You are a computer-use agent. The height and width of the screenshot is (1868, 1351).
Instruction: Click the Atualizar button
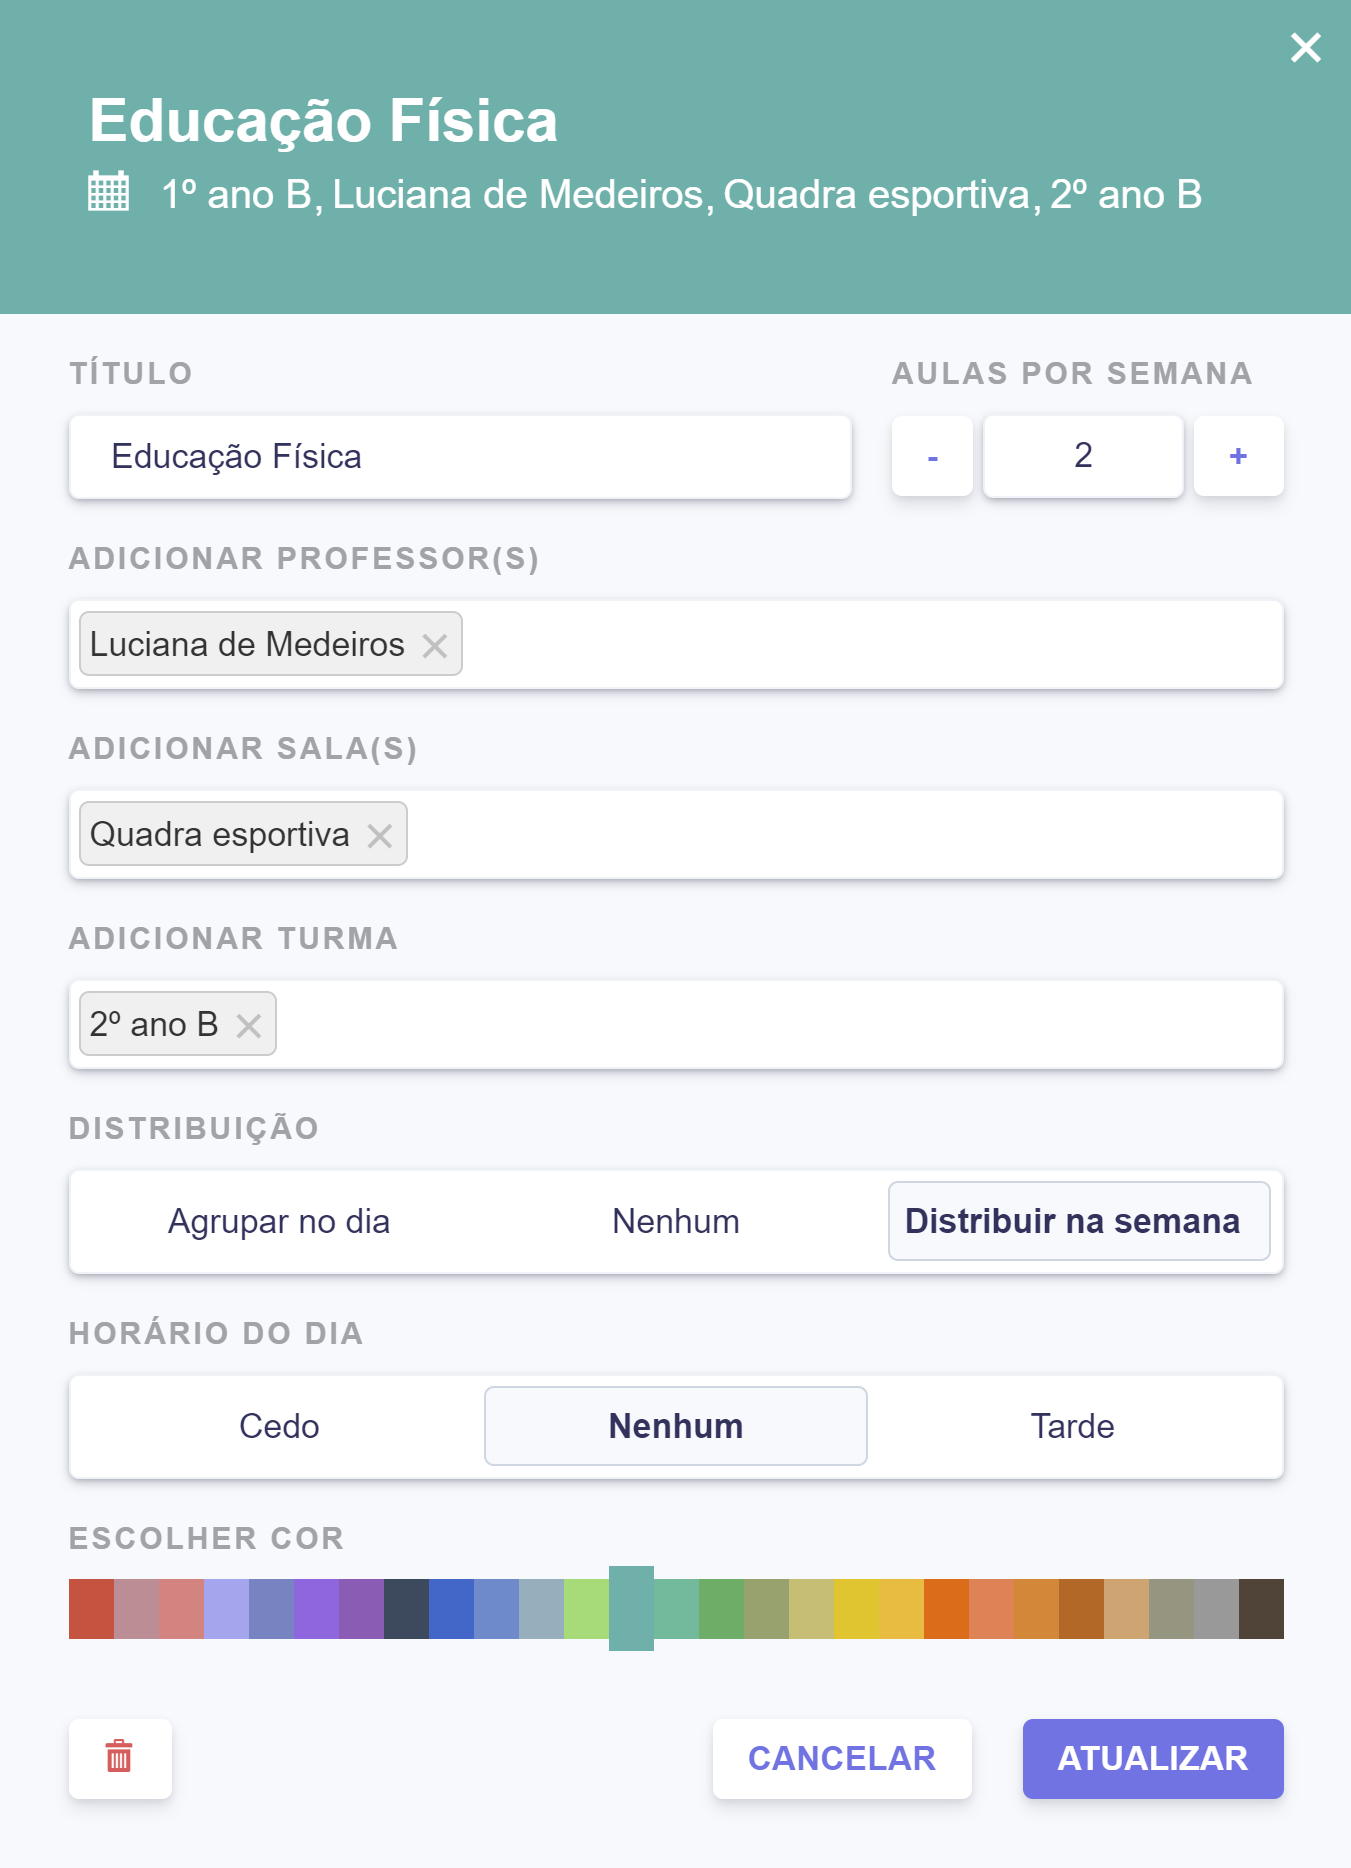click(x=1152, y=1758)
